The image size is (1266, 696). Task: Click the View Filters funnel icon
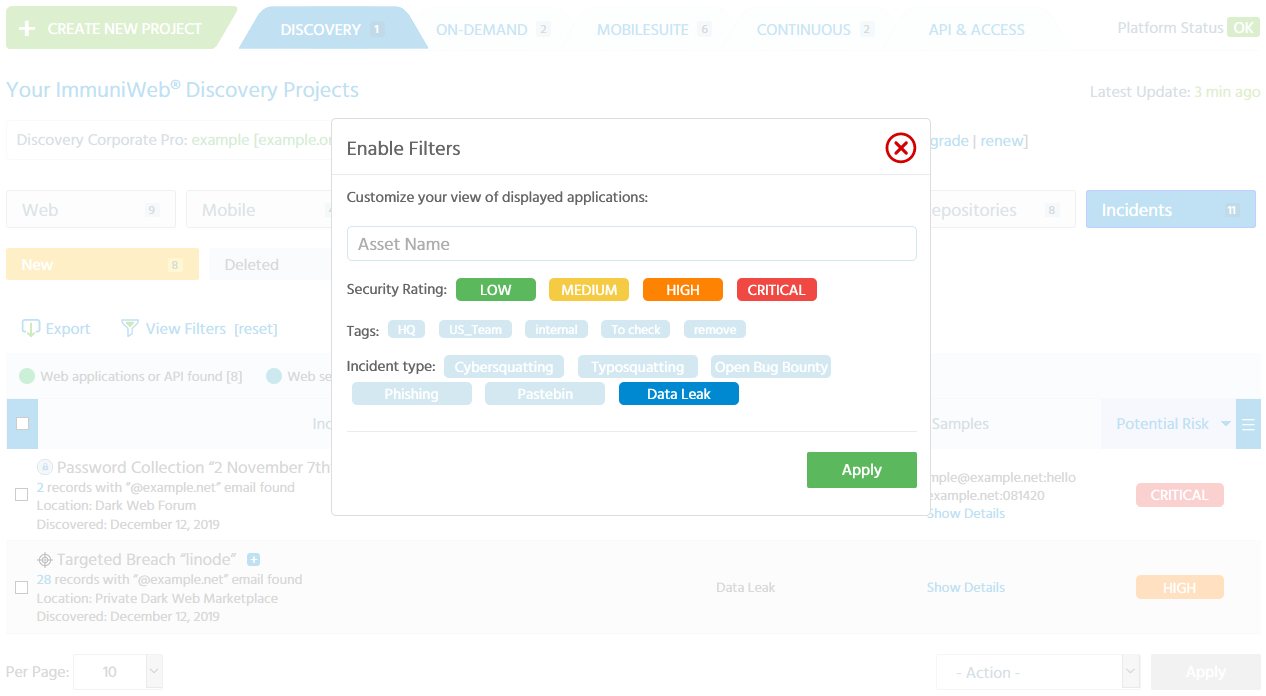coord(129,328)
